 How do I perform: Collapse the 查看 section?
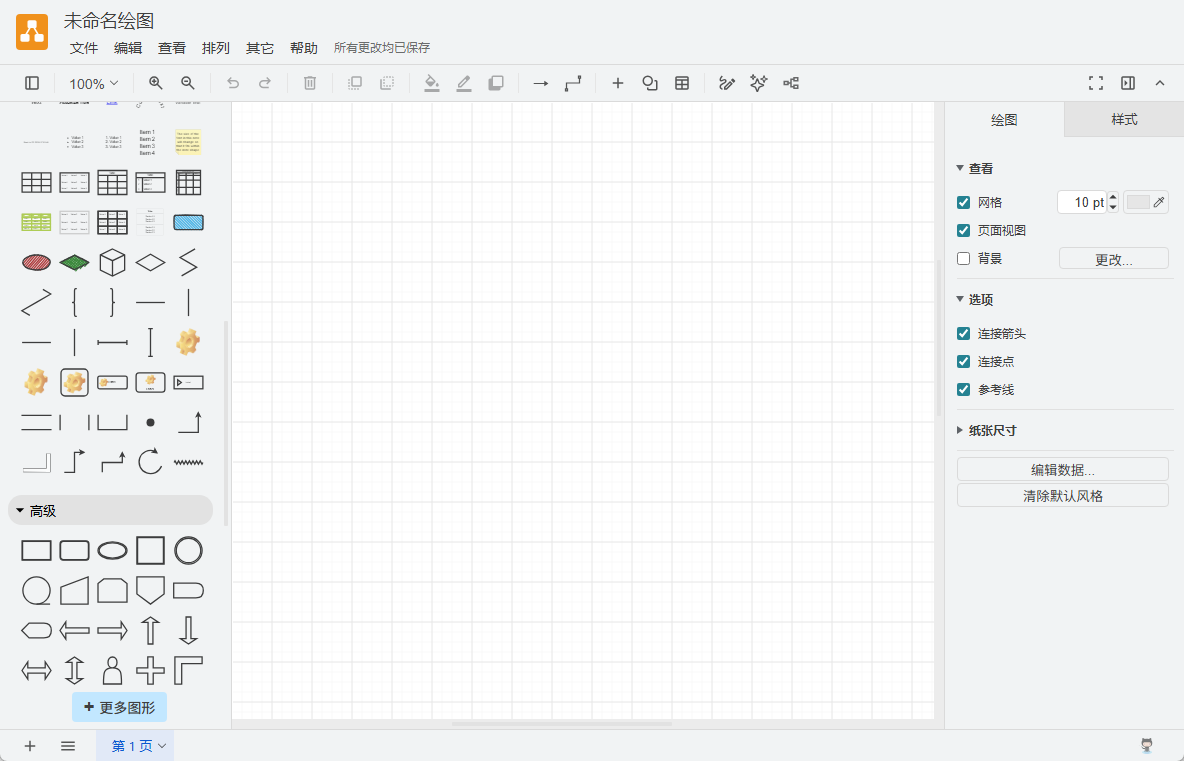(x=975, y=168)
